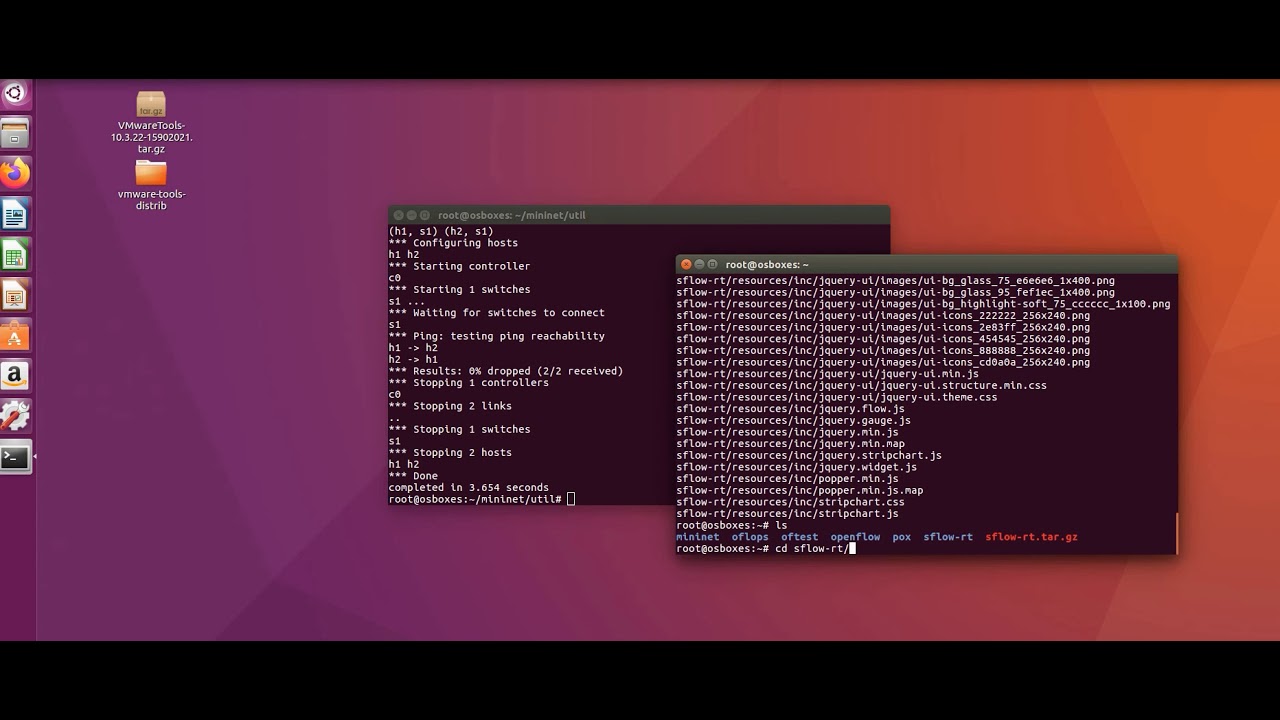Click '*** Configuring hosts' line
Screen dimensions: 1280x720
pos(453,243)
